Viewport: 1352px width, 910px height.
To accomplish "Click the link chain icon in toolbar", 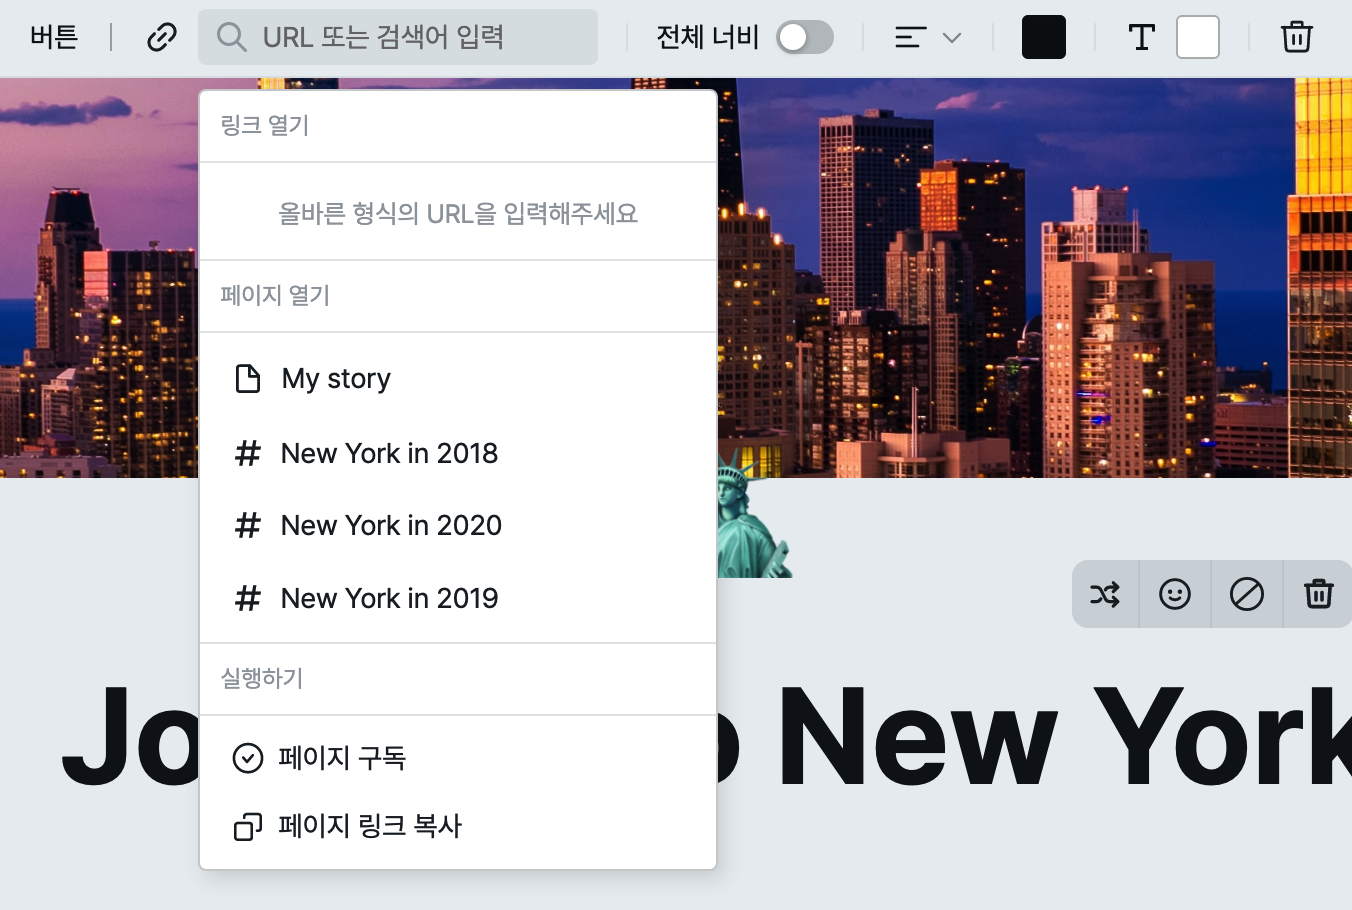I will tap(161, 38).
